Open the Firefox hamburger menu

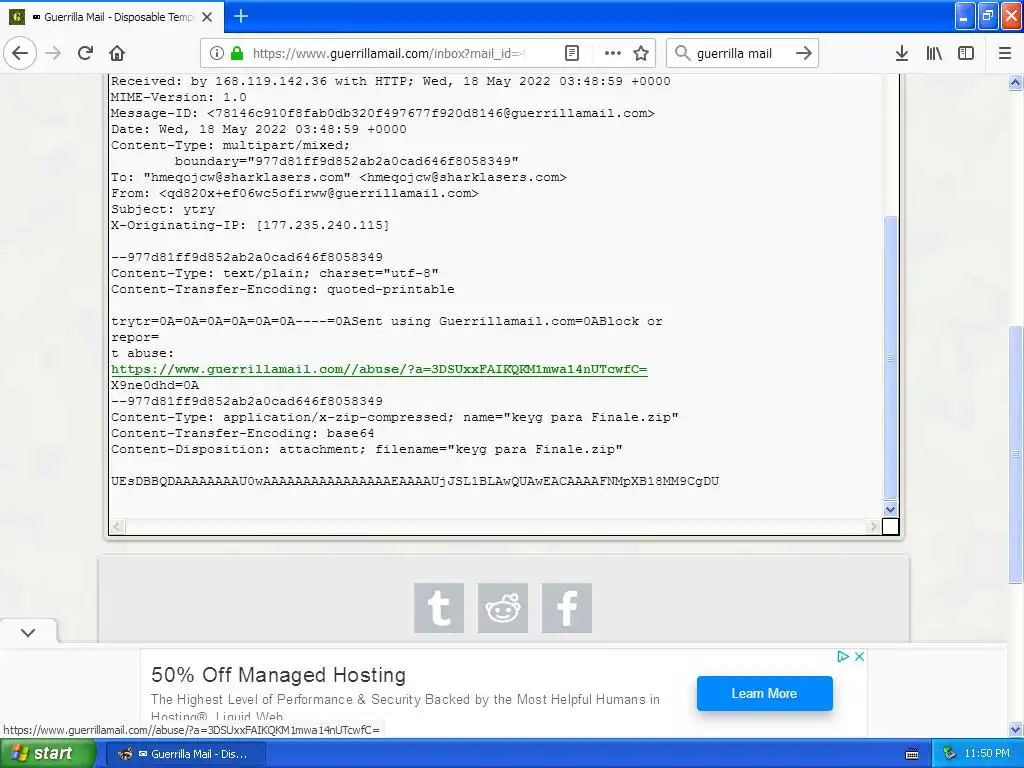(1005, 54)
